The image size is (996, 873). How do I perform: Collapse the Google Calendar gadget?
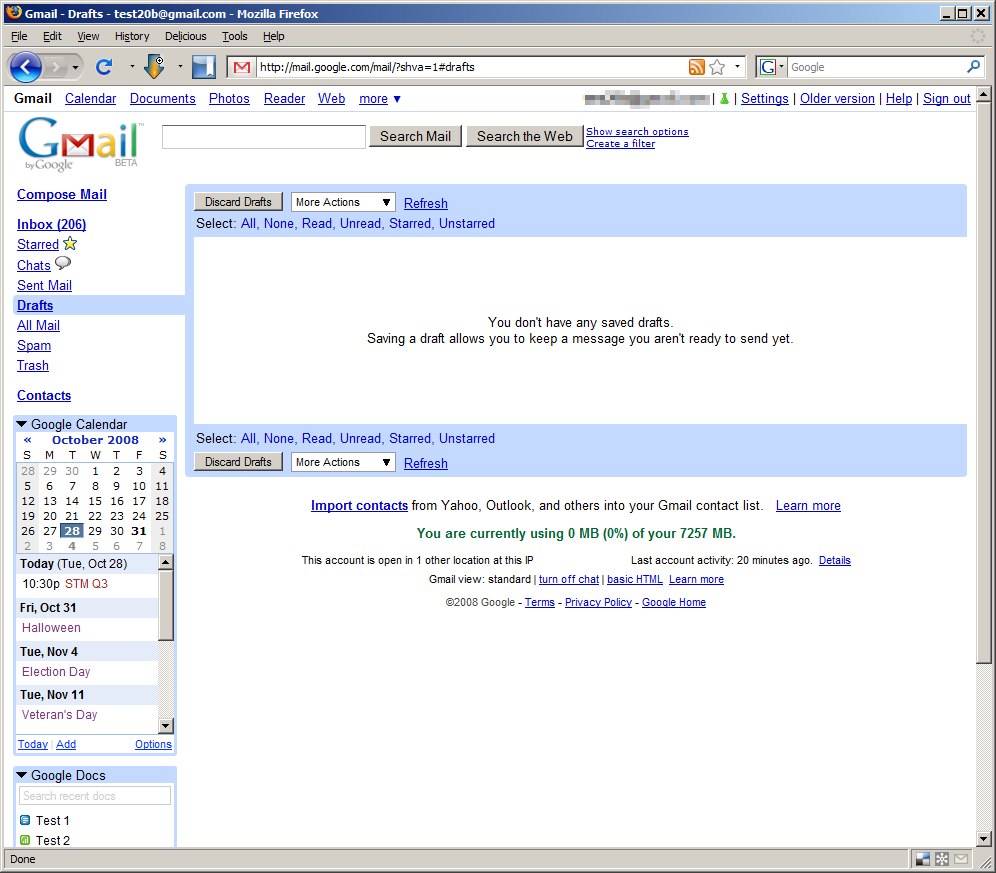(x=22, y=424)
